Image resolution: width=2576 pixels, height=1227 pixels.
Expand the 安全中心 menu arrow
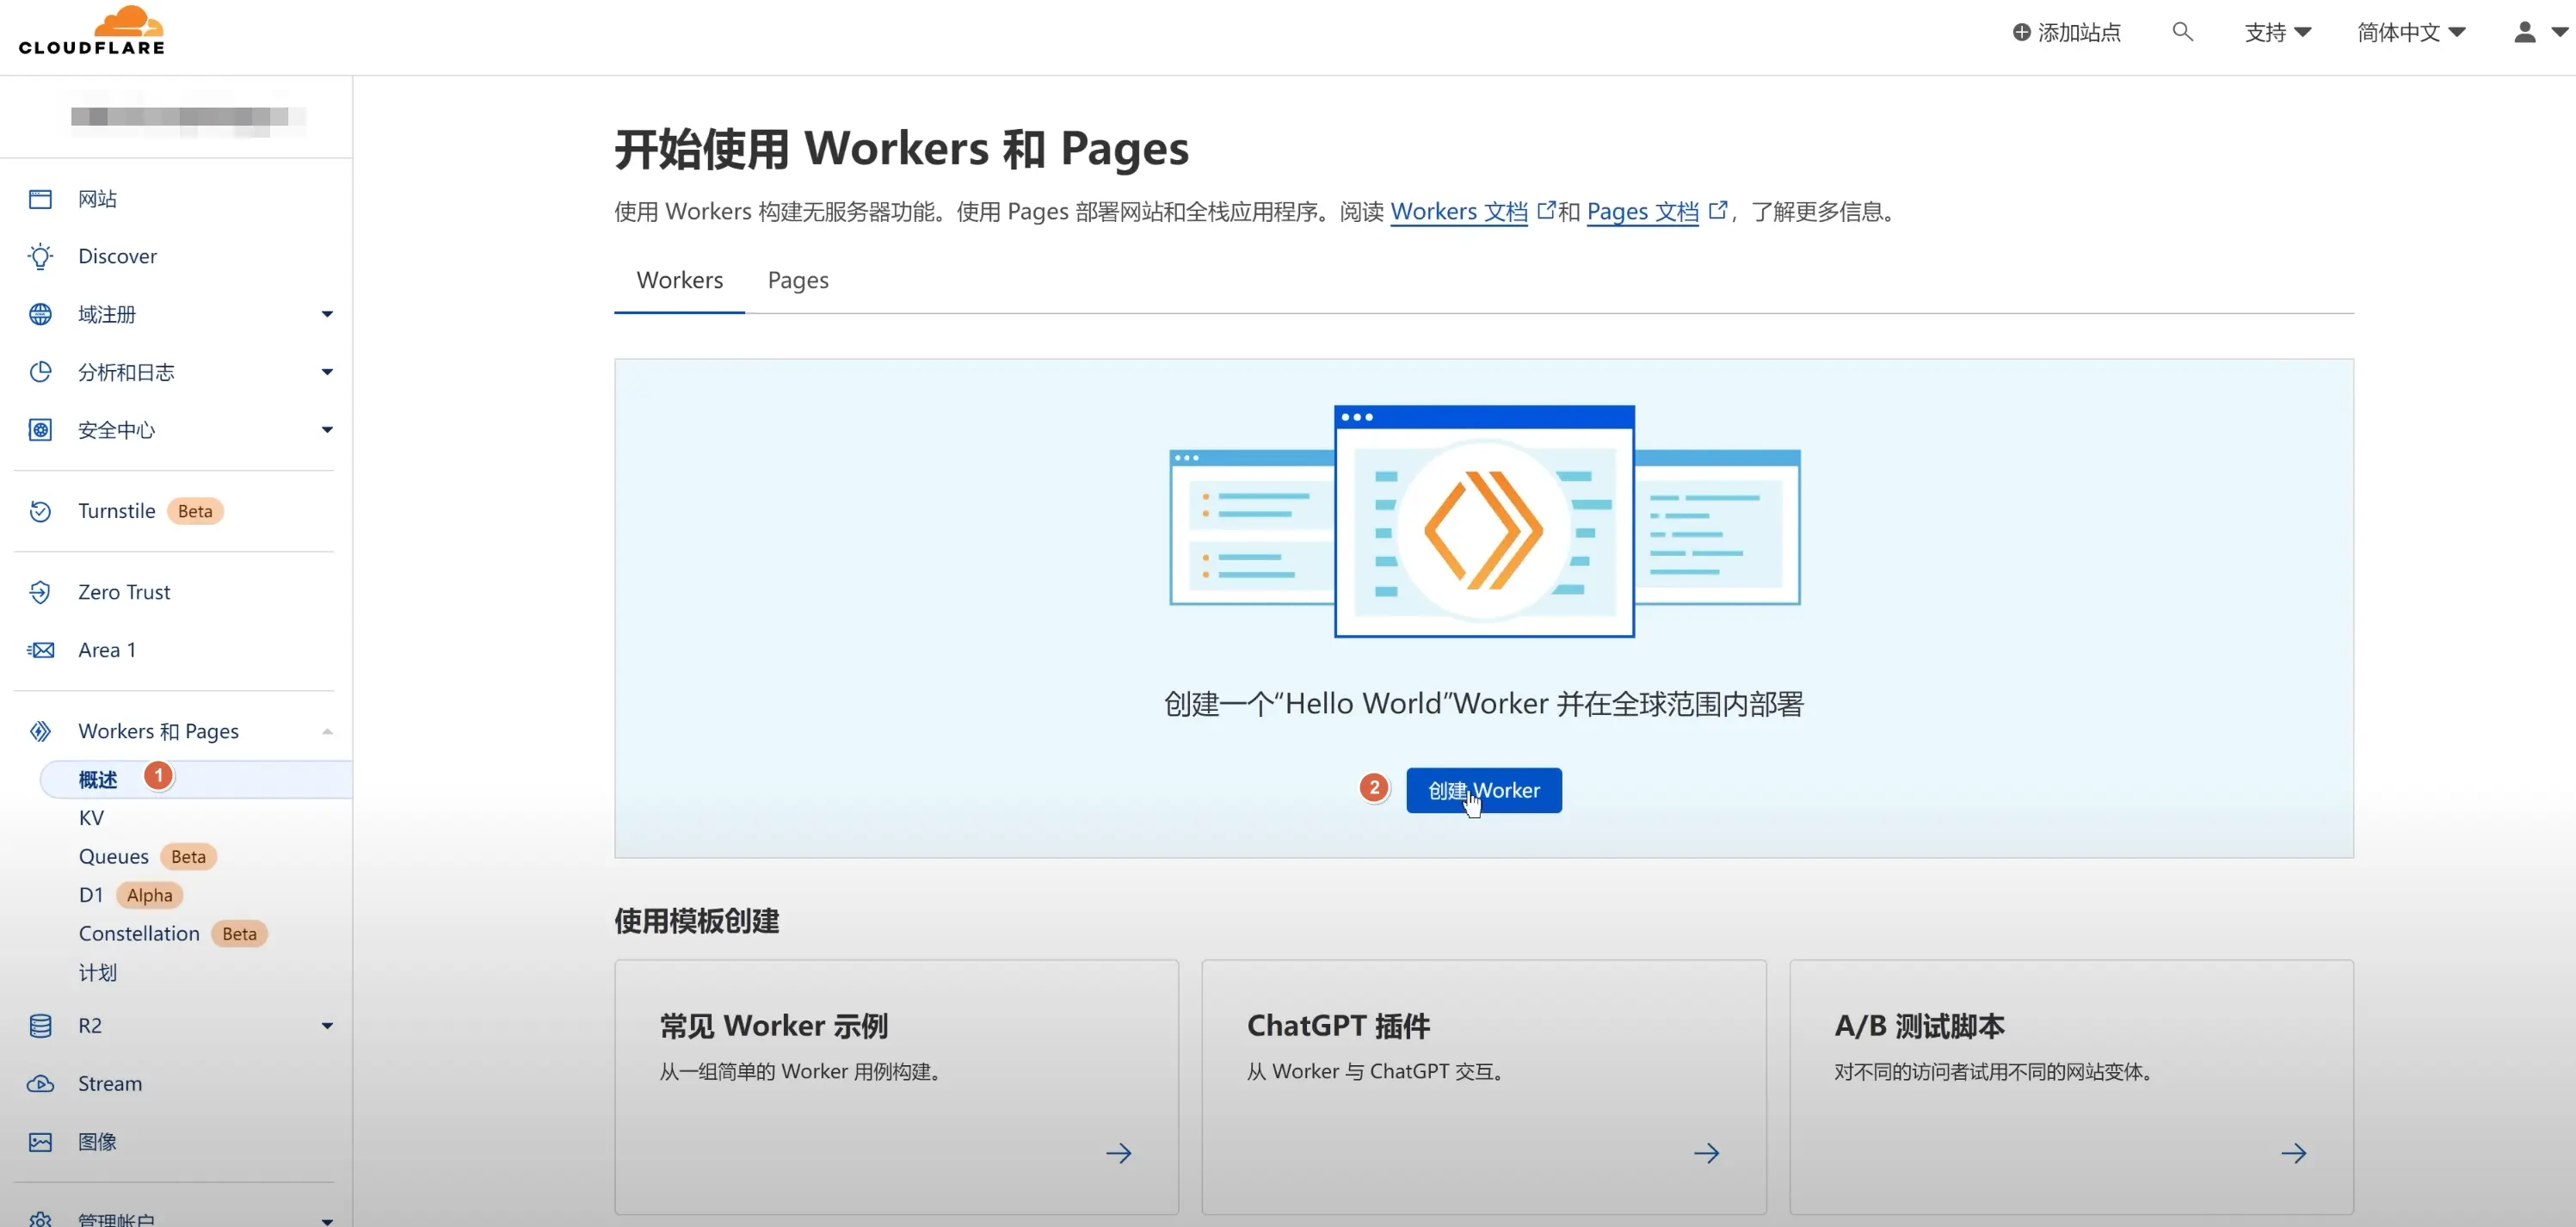326,430
